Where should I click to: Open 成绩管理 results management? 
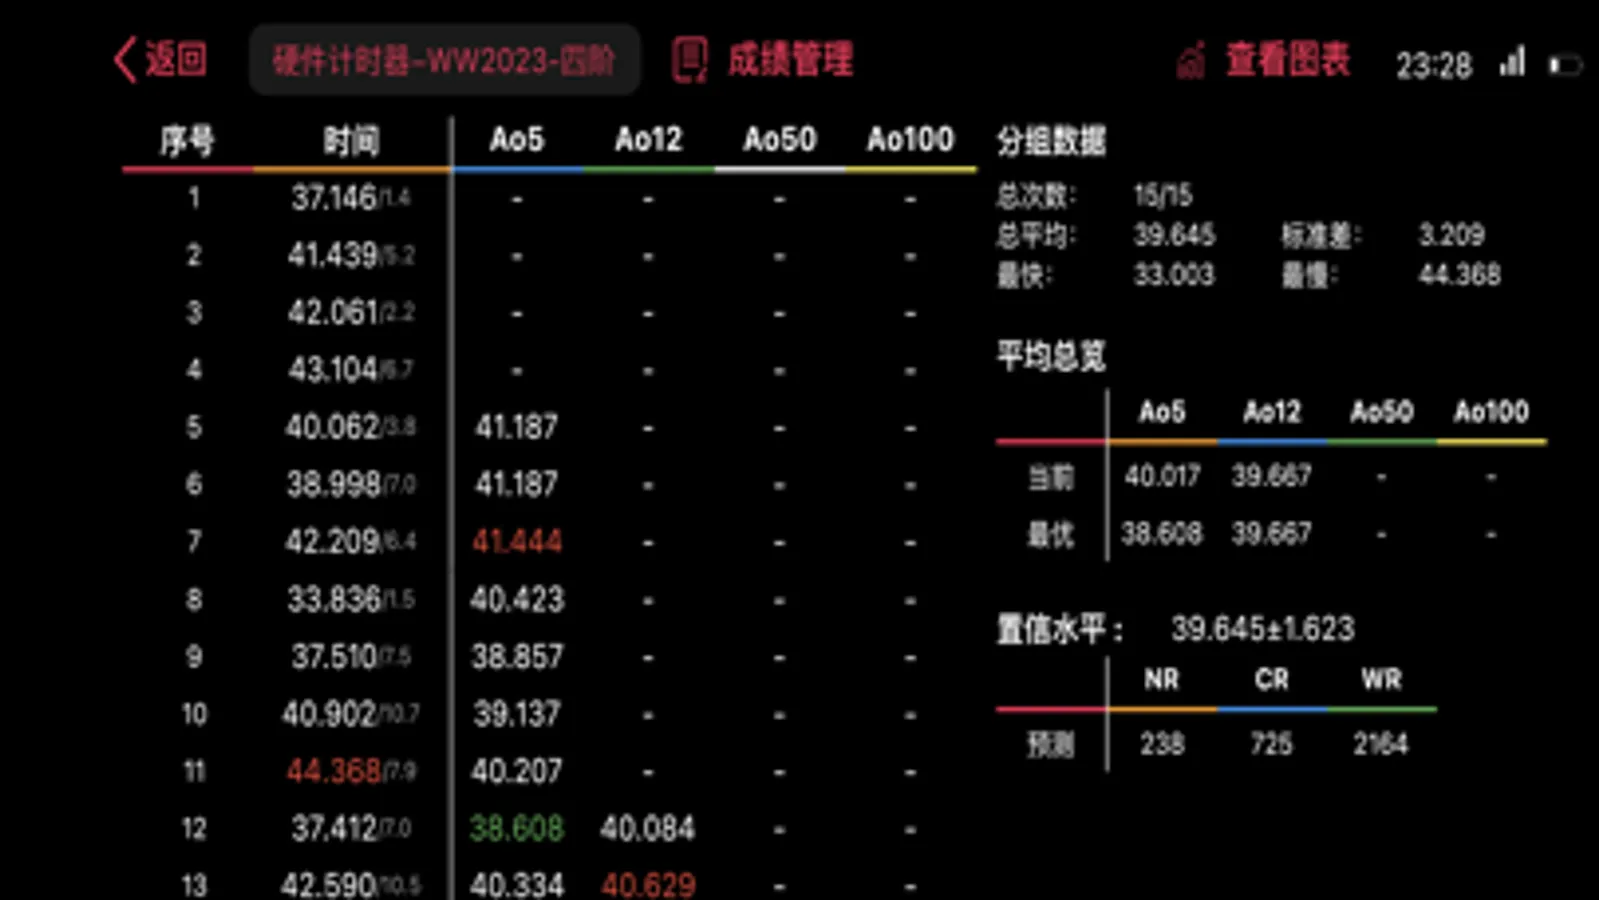(790, 60)
